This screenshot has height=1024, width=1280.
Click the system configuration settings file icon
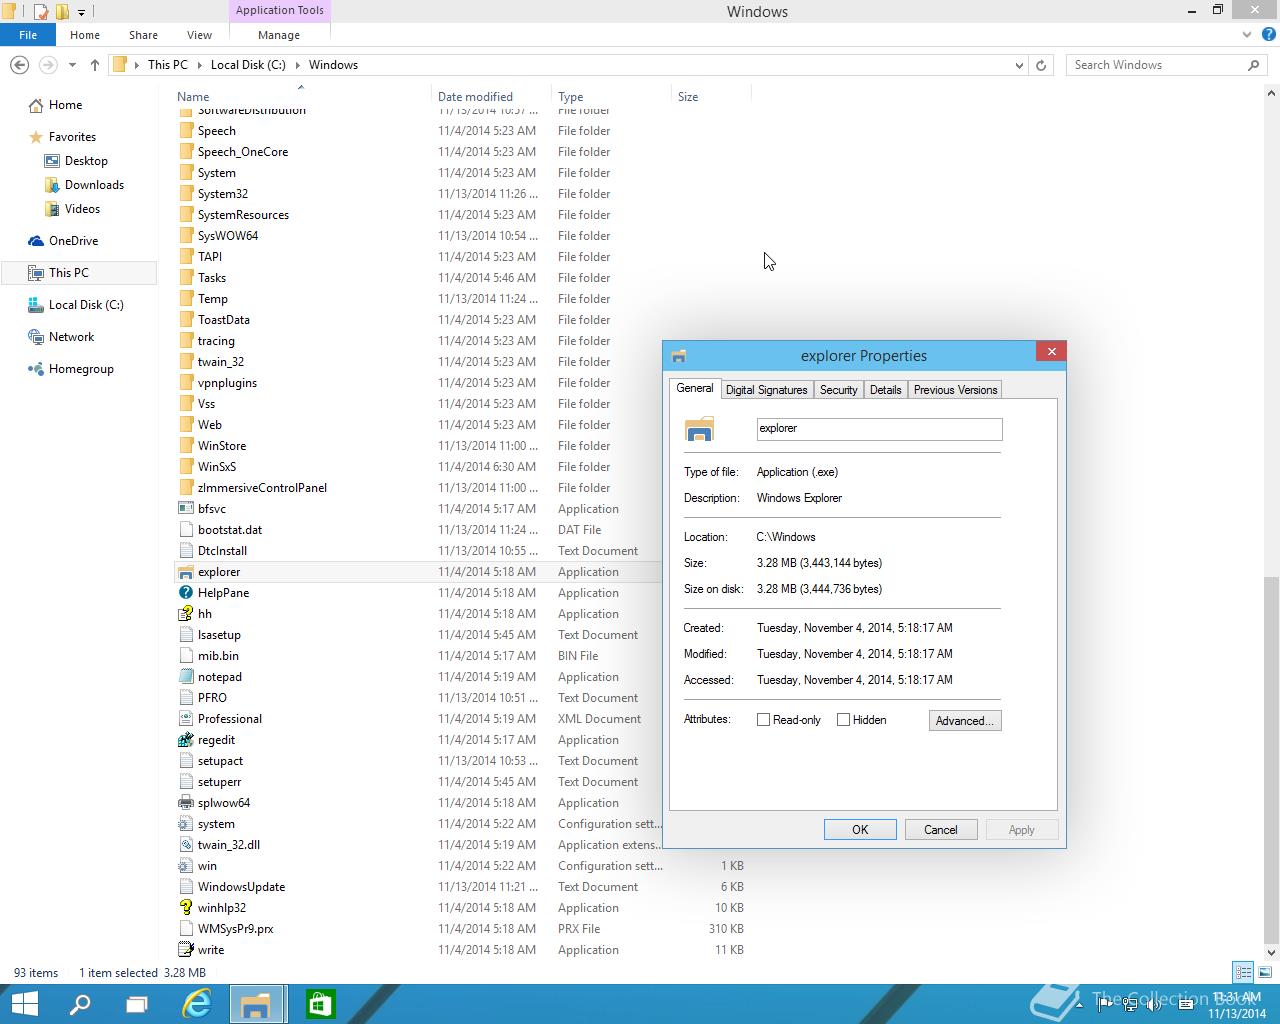(x=185, y=824)
